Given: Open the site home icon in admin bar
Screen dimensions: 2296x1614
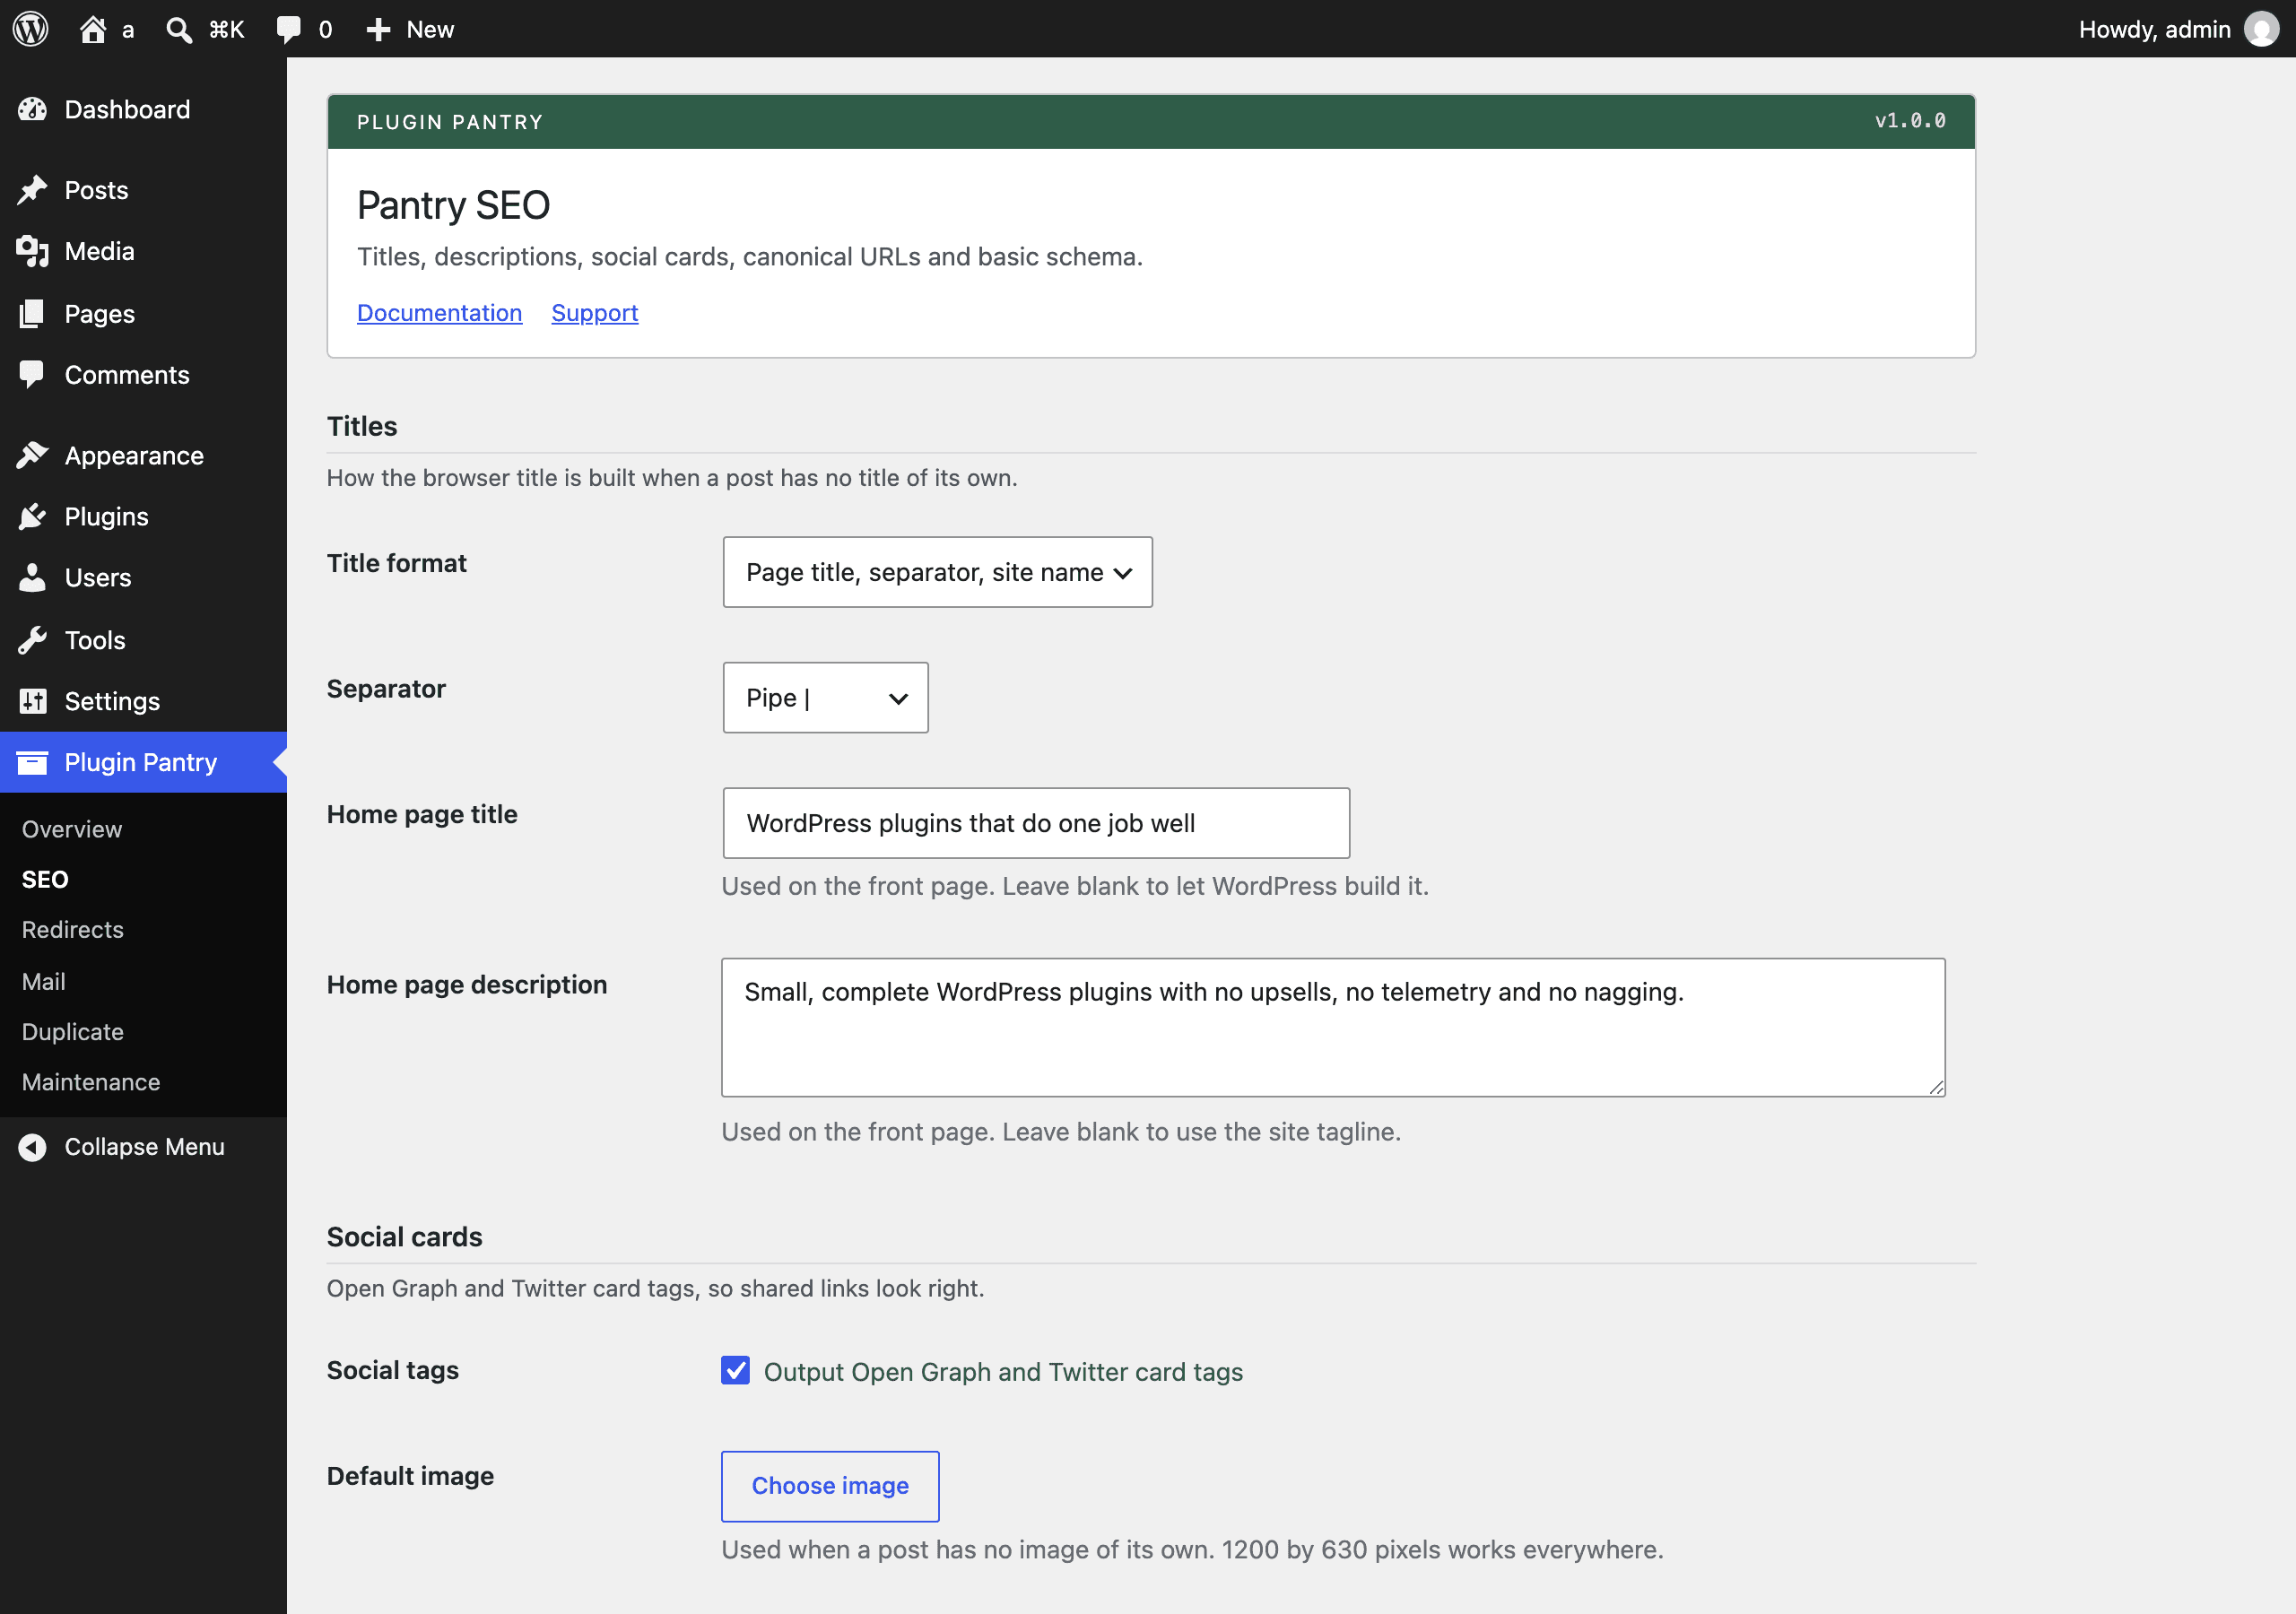Looking at the screenshot, I should pyautogui.click(x=93, y=29).
